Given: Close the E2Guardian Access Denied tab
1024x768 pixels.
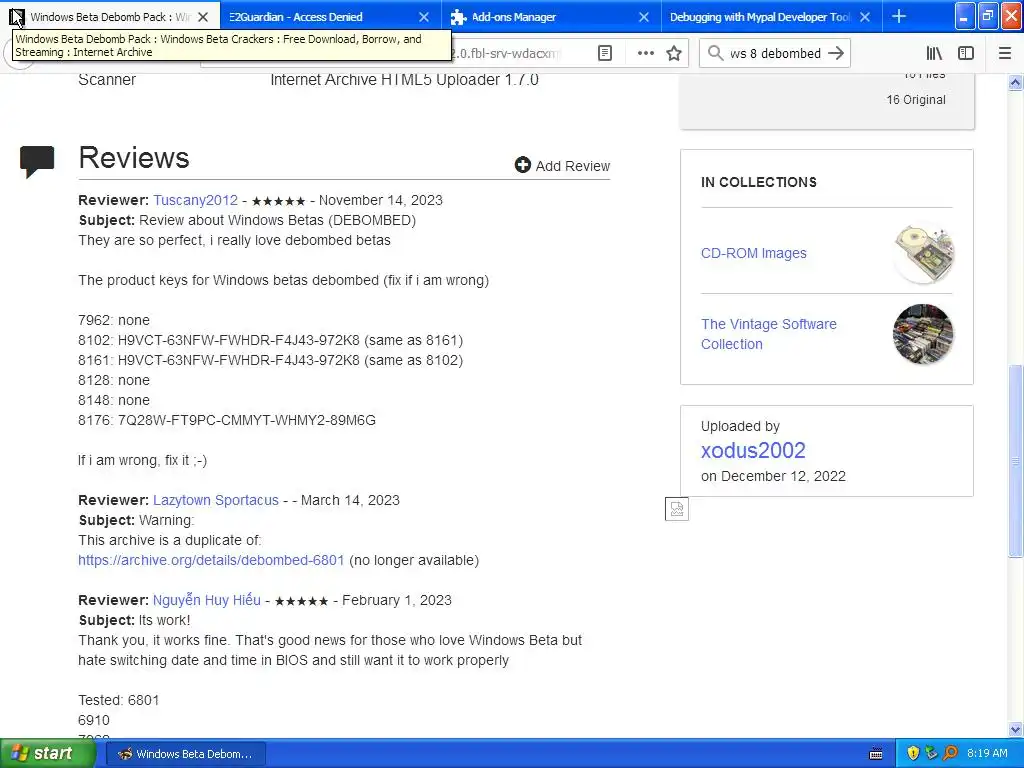Looking at the screenshot, I should point(424,17).
